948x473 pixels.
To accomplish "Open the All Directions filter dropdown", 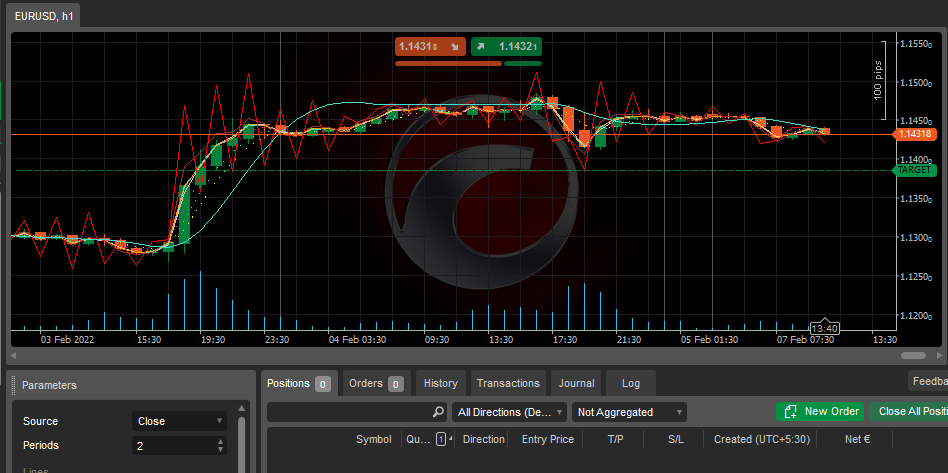I will click(x=509, y=412).
